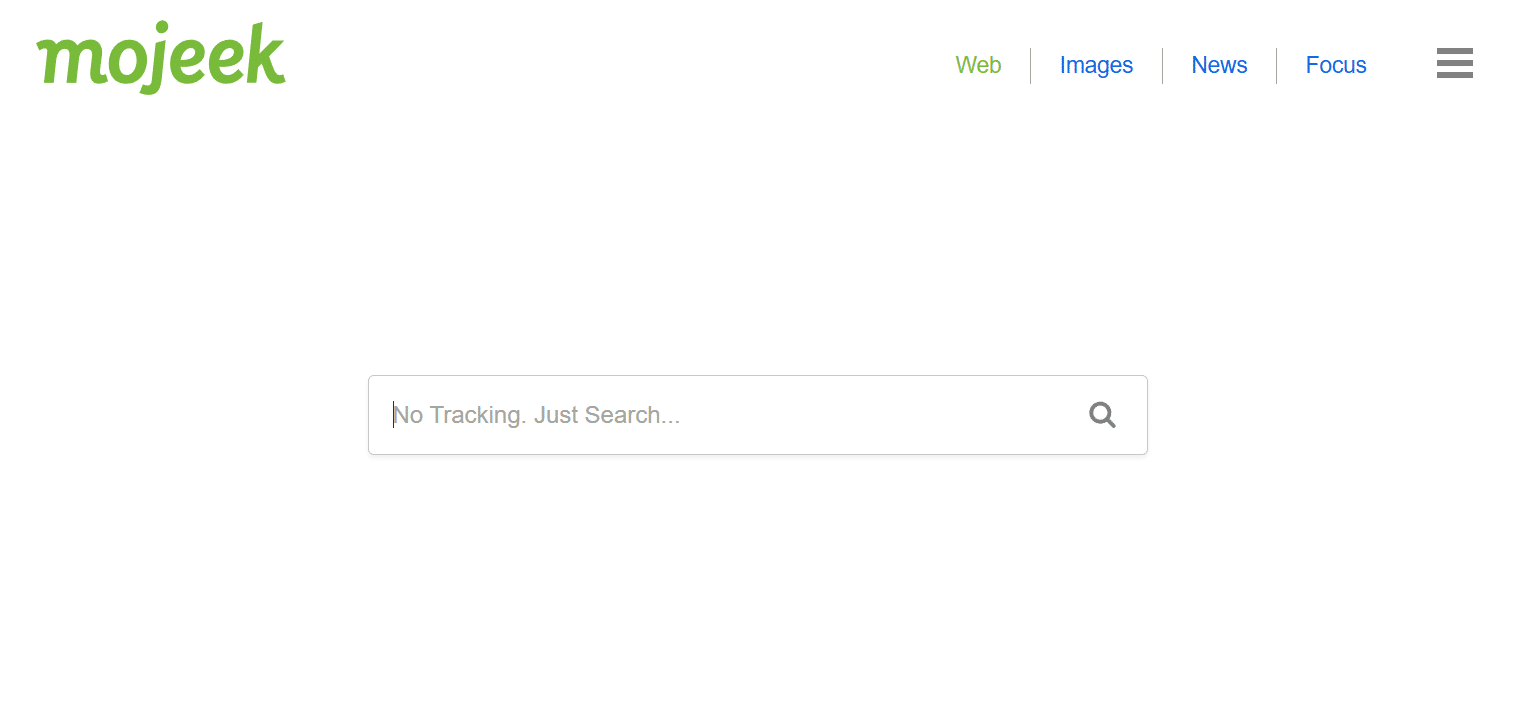Screen dimensions: 1513x712
Task: Switch to the Images search tab
Action: (1096, 65)
